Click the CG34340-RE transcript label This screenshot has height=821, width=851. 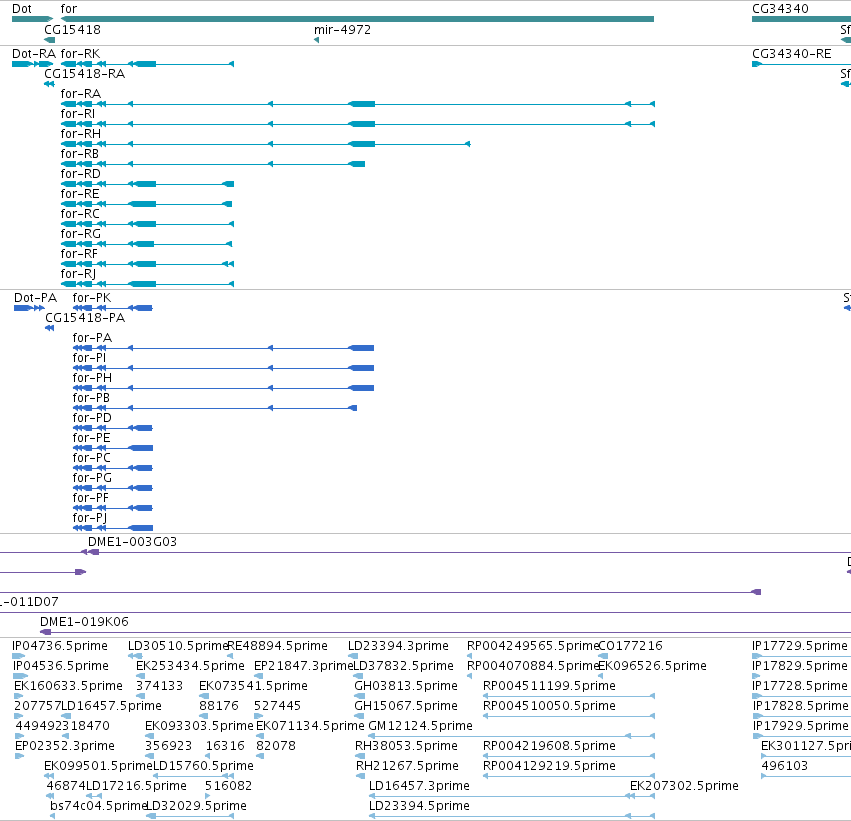click(791, 54)
